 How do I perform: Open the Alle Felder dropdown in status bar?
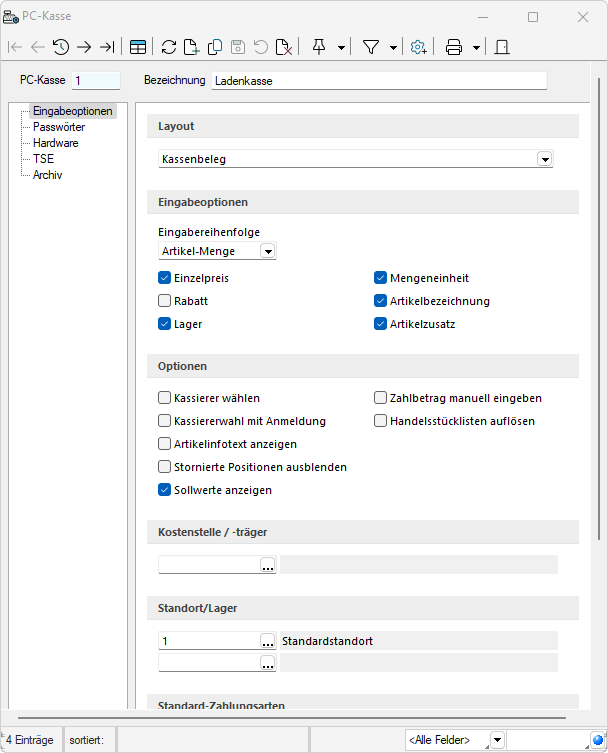[497, 740]
